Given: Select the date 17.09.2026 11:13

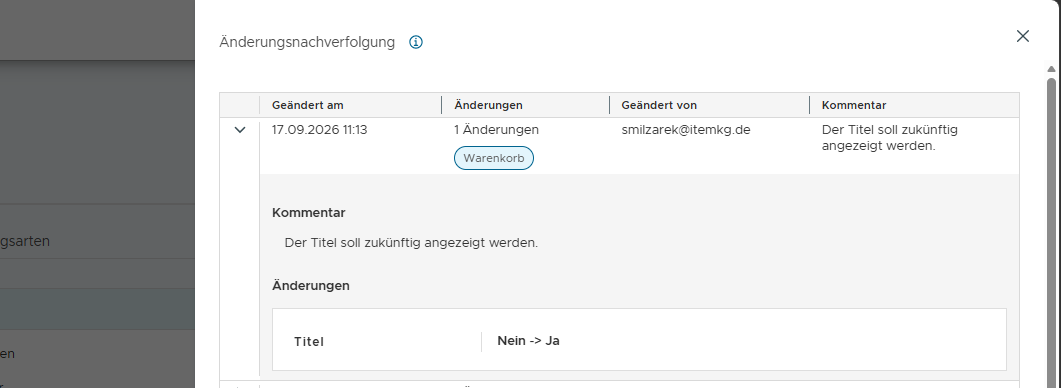Looking at the screenshot, I should click(319, 130).
